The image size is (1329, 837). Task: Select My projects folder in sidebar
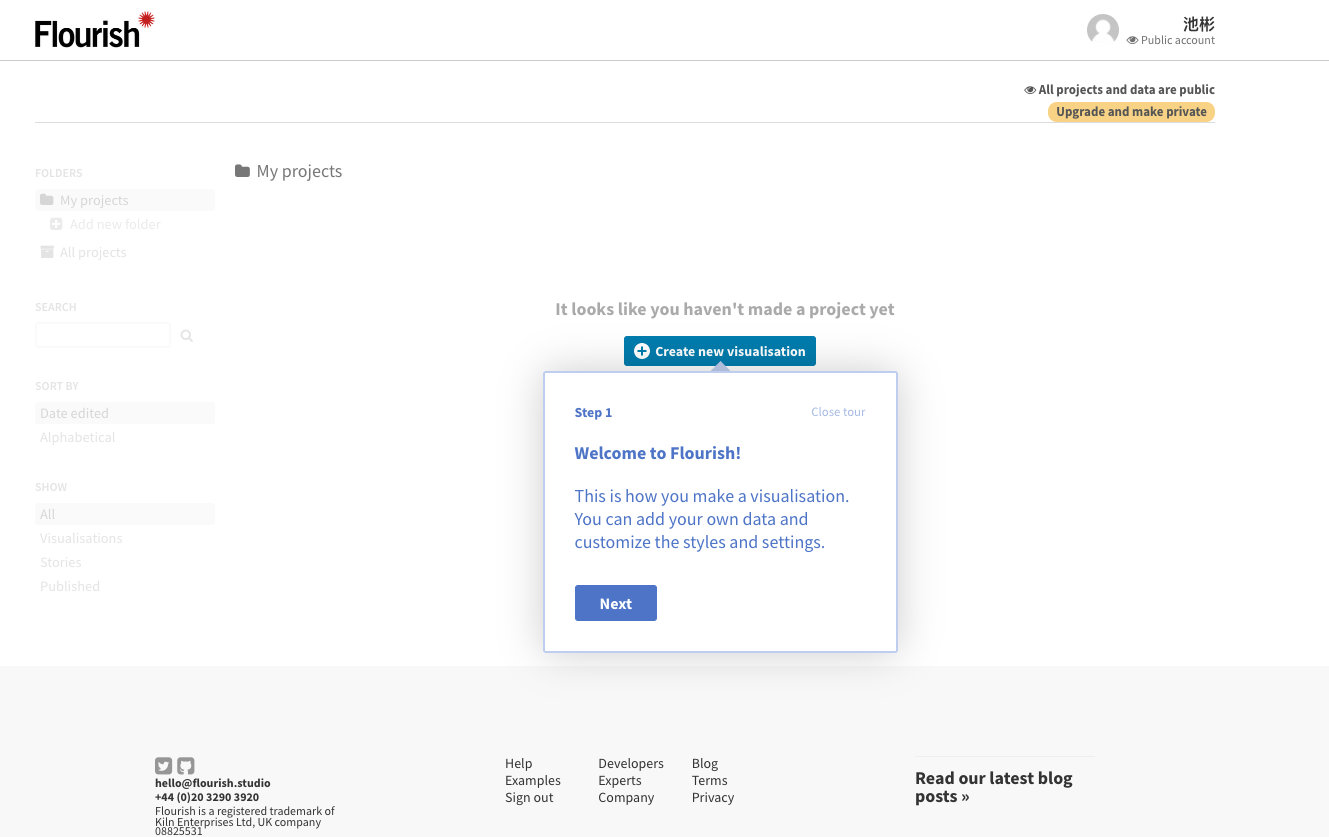(x=125, y=200)
